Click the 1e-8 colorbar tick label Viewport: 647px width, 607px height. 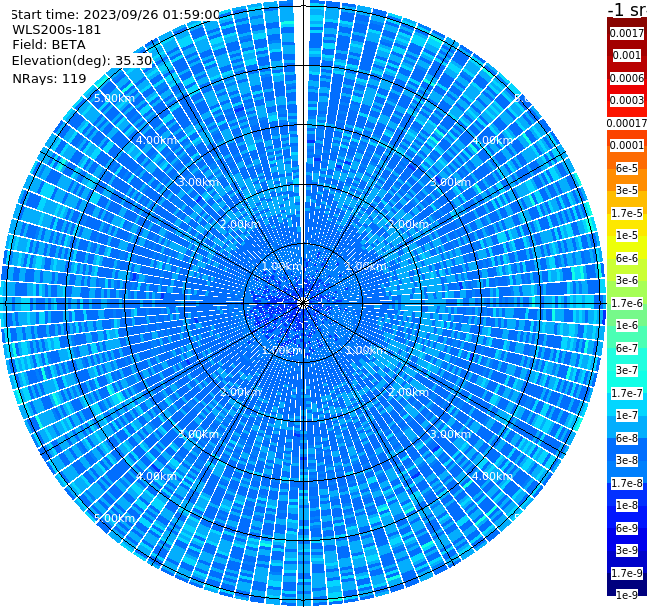[x=627, y=505]
